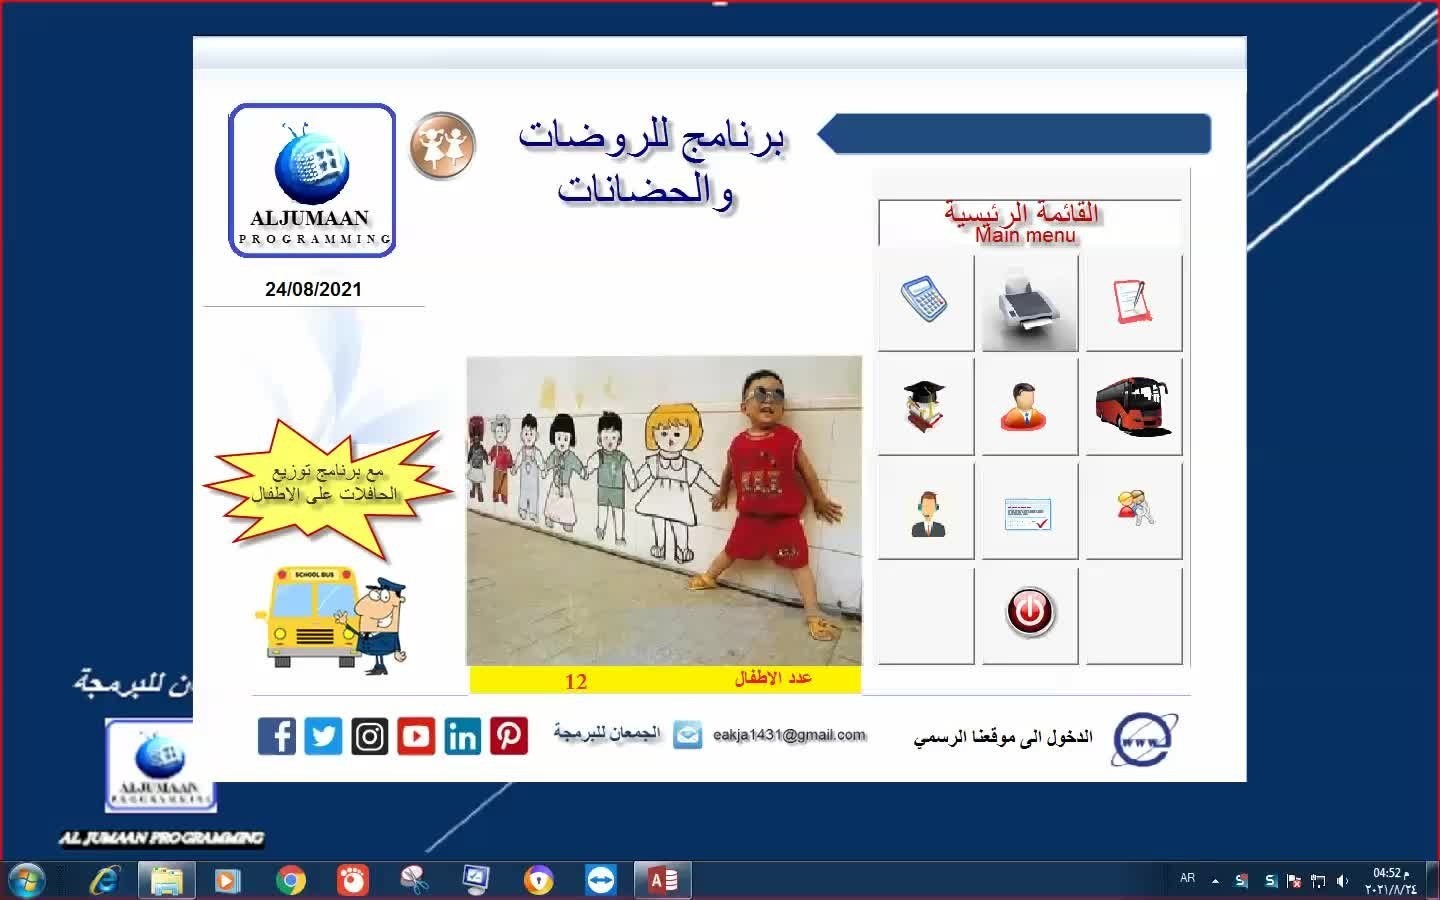Show hidden system tray icons
Viewport: 1440px width, 900px height.
coord(1215,881)
